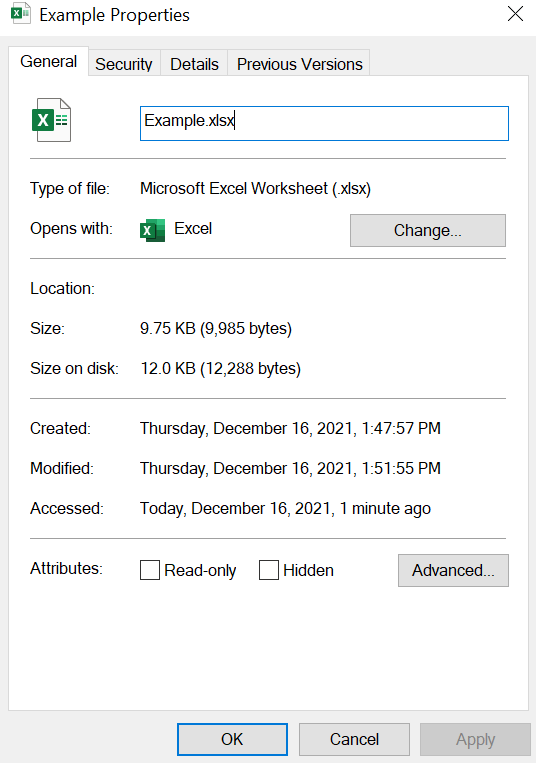Open the Previous Versions tab
The height and width of the screenshot is (763, 536).
(300, 64)
